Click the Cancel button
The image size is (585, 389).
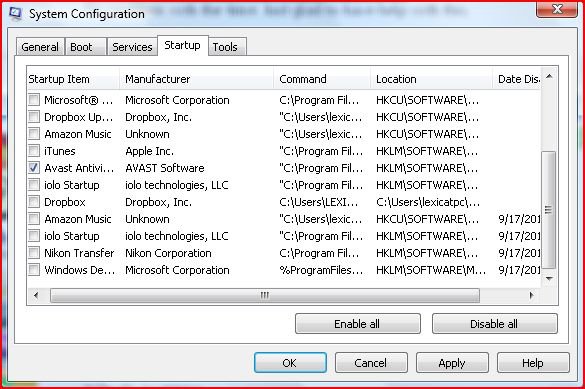[371, 363]
